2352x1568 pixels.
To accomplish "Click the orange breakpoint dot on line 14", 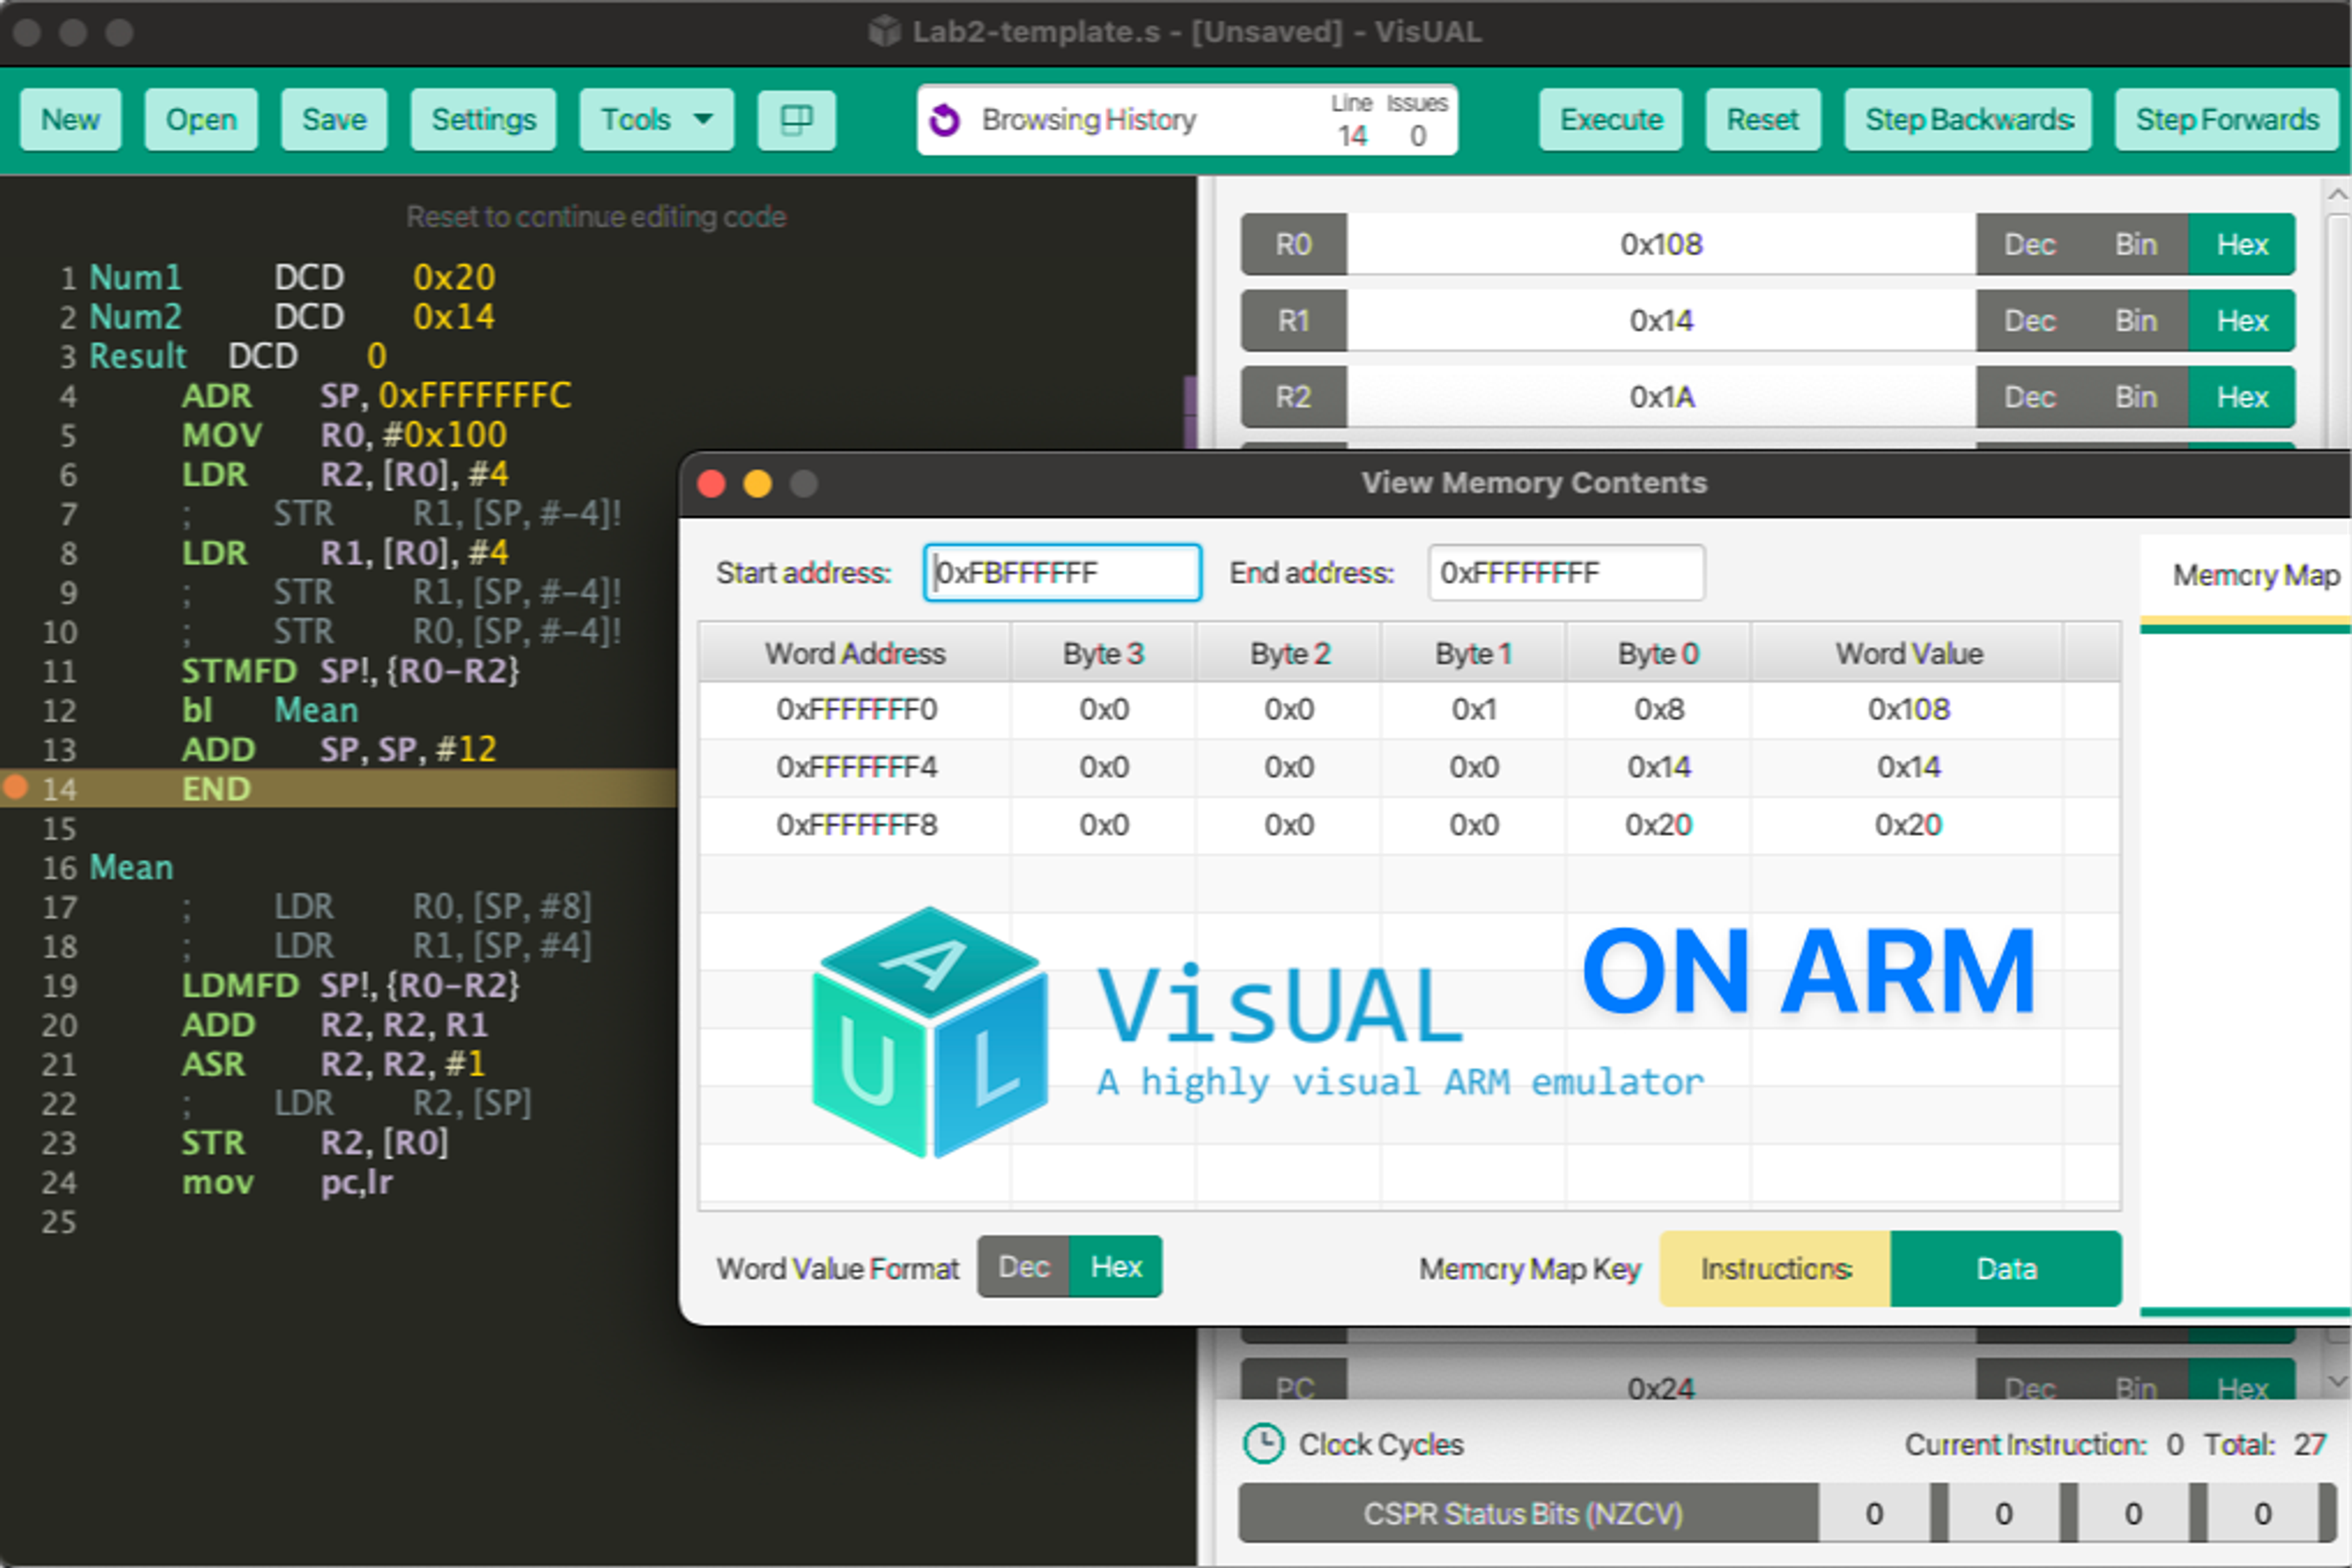I will click(15, 788).
